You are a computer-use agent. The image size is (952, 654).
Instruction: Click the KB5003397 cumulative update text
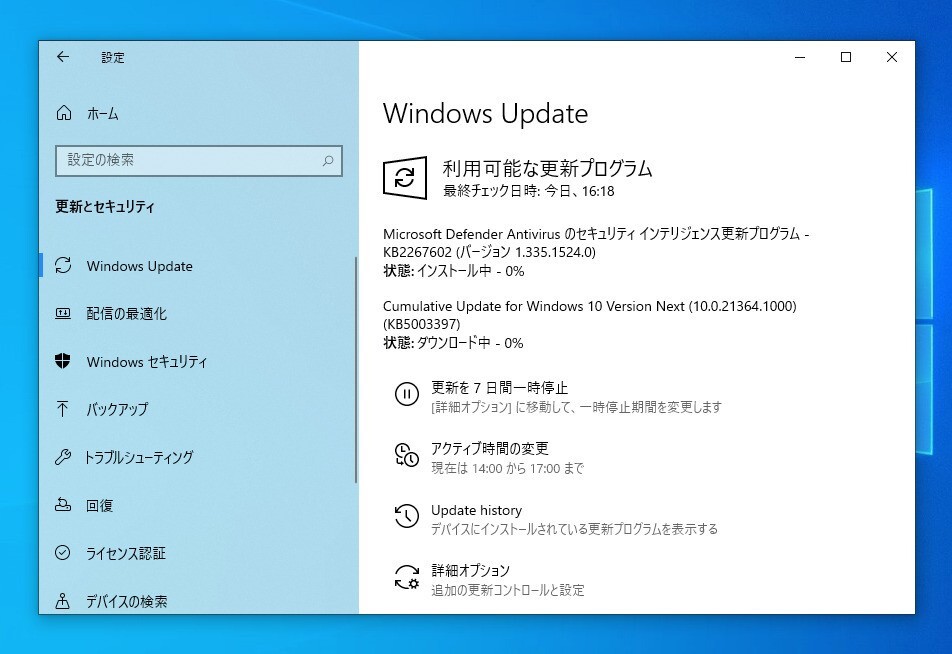590,315
